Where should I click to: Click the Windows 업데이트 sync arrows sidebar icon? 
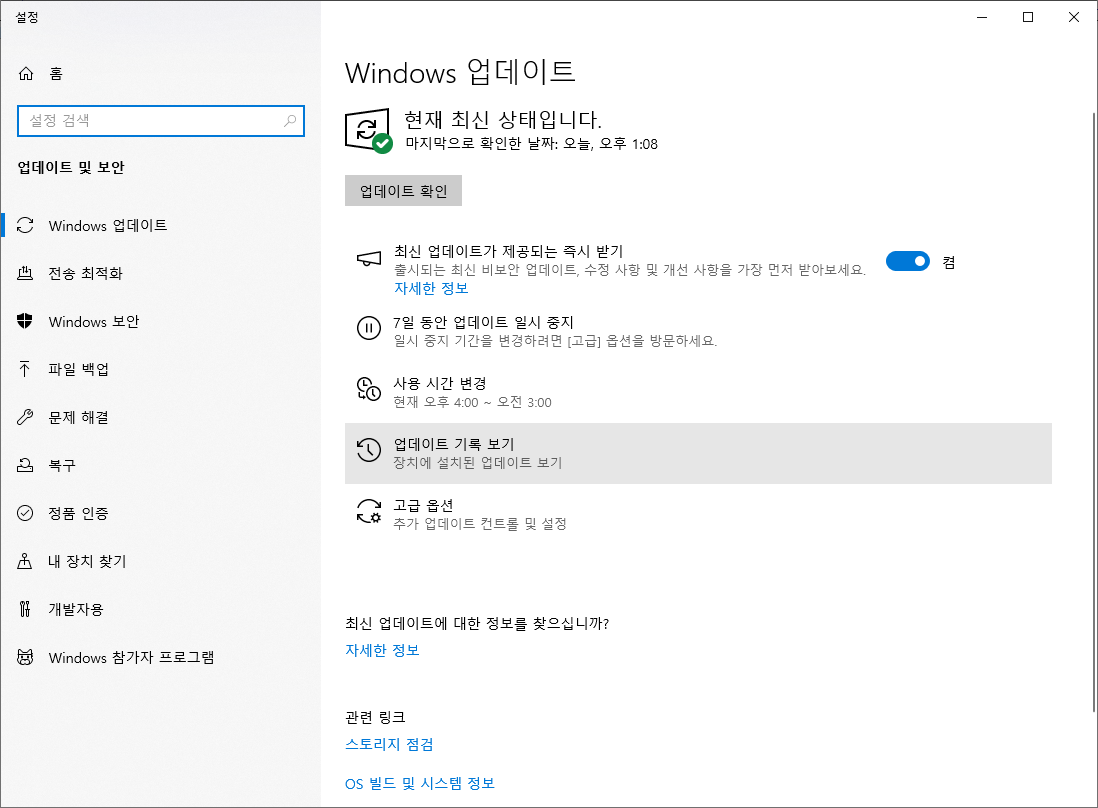pos(25,225)
